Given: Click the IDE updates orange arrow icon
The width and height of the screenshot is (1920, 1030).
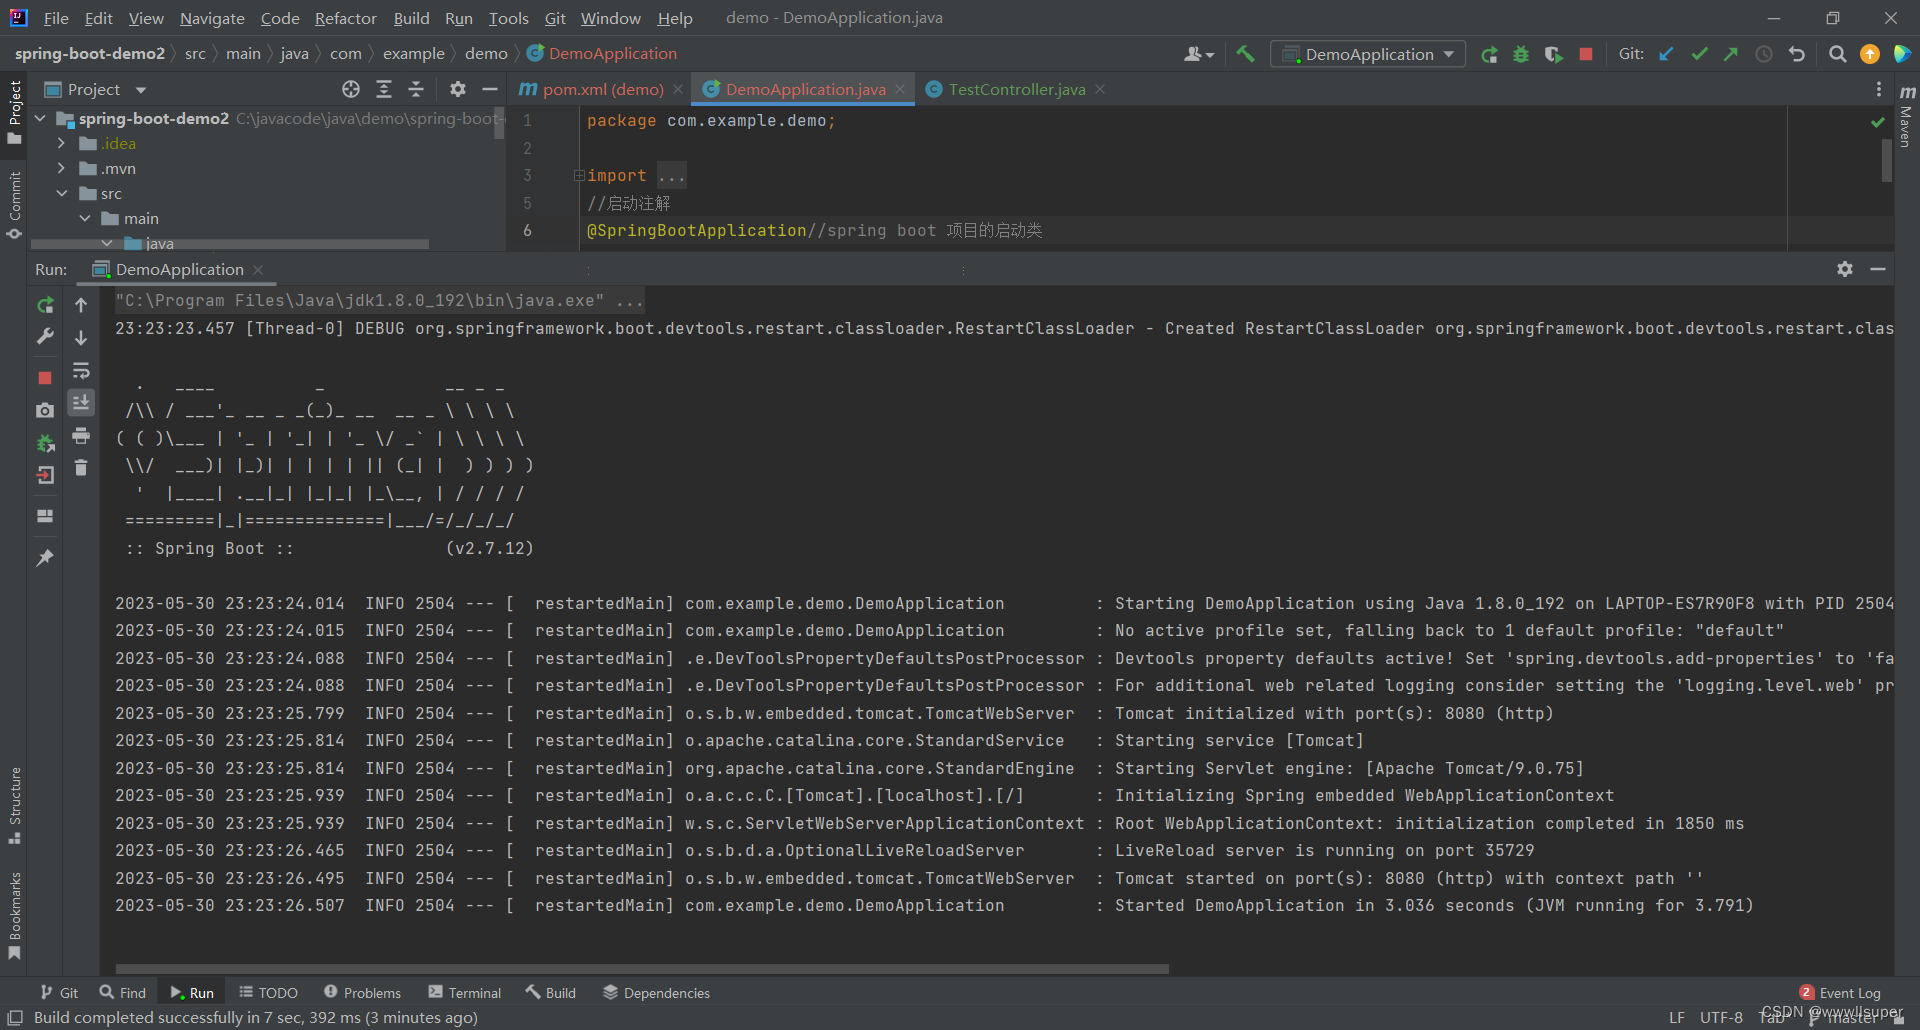Looking at the screenshot, I should pyautogui.click(x=1869, y=54).
